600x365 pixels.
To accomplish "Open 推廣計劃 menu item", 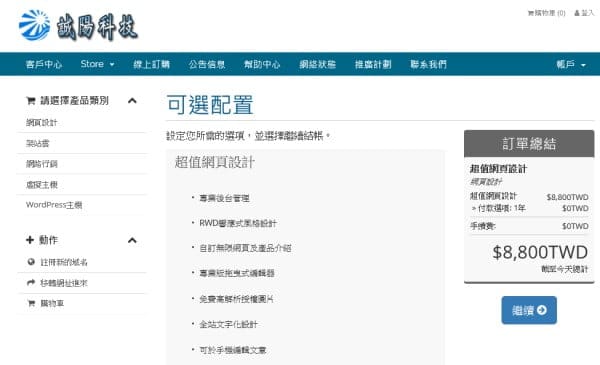I will coord(373,64).
